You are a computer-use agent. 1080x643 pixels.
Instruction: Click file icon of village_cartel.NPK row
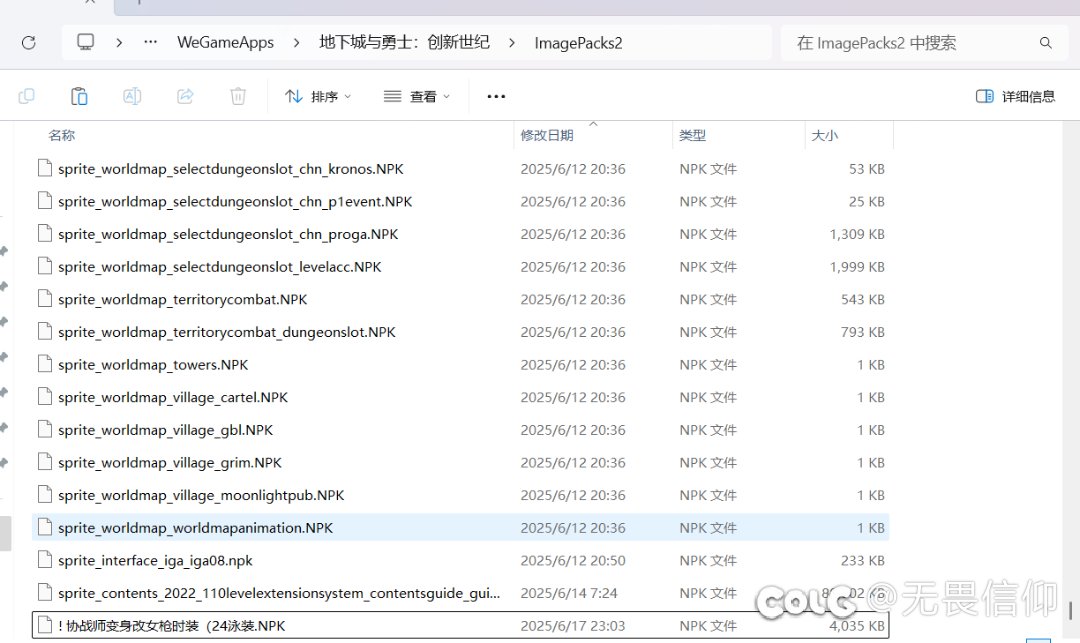(45, 397)
